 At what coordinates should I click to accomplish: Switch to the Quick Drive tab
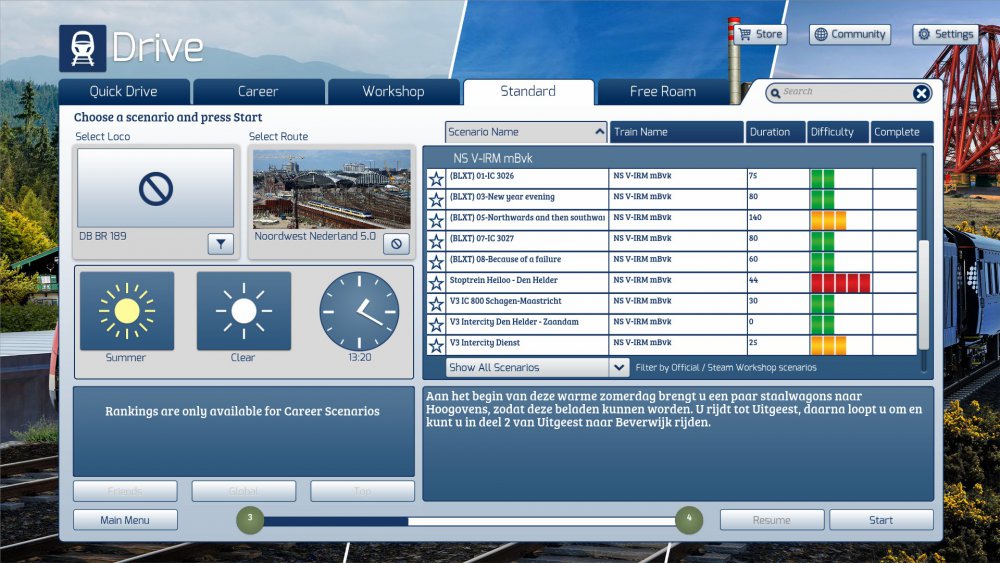[x=124, y=91]
